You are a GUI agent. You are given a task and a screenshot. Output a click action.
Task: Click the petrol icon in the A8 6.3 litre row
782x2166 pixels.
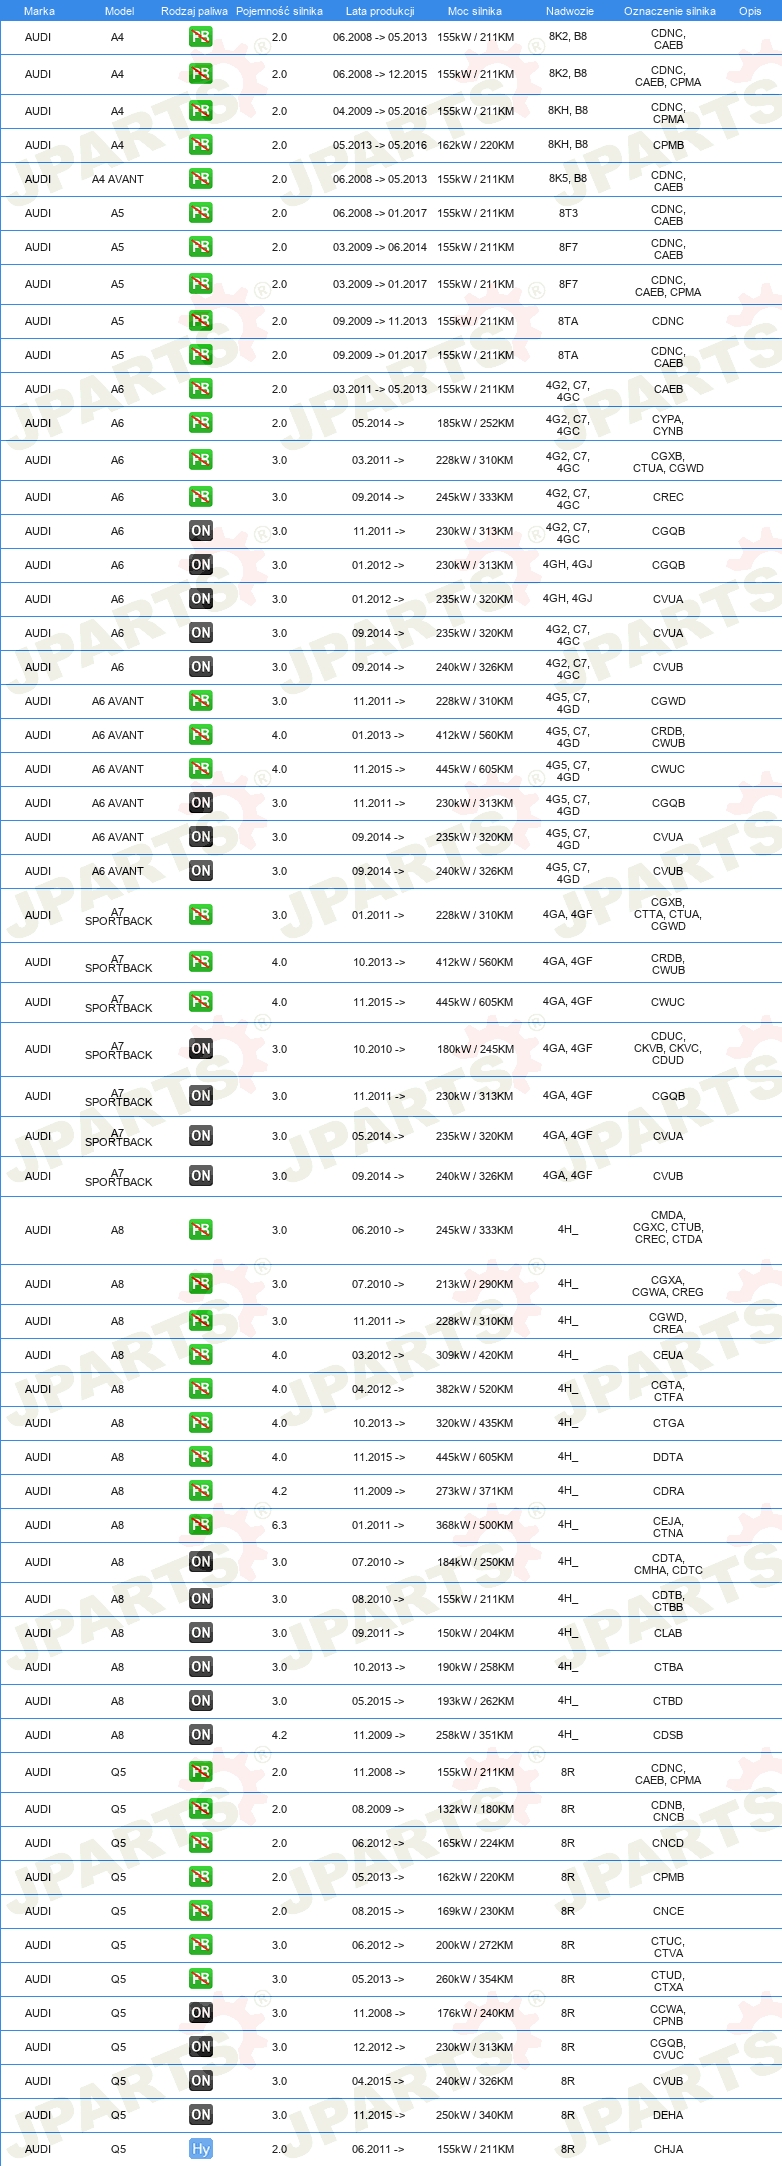tap(201, 1525)
